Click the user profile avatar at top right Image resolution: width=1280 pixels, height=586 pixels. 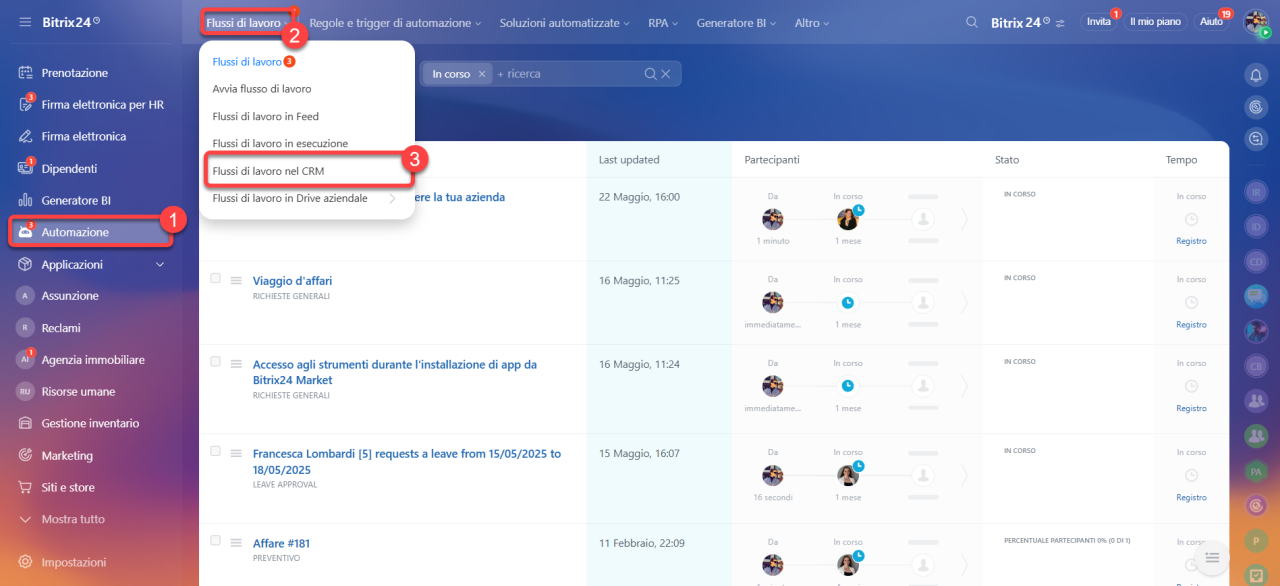(x=1256, y=22)
